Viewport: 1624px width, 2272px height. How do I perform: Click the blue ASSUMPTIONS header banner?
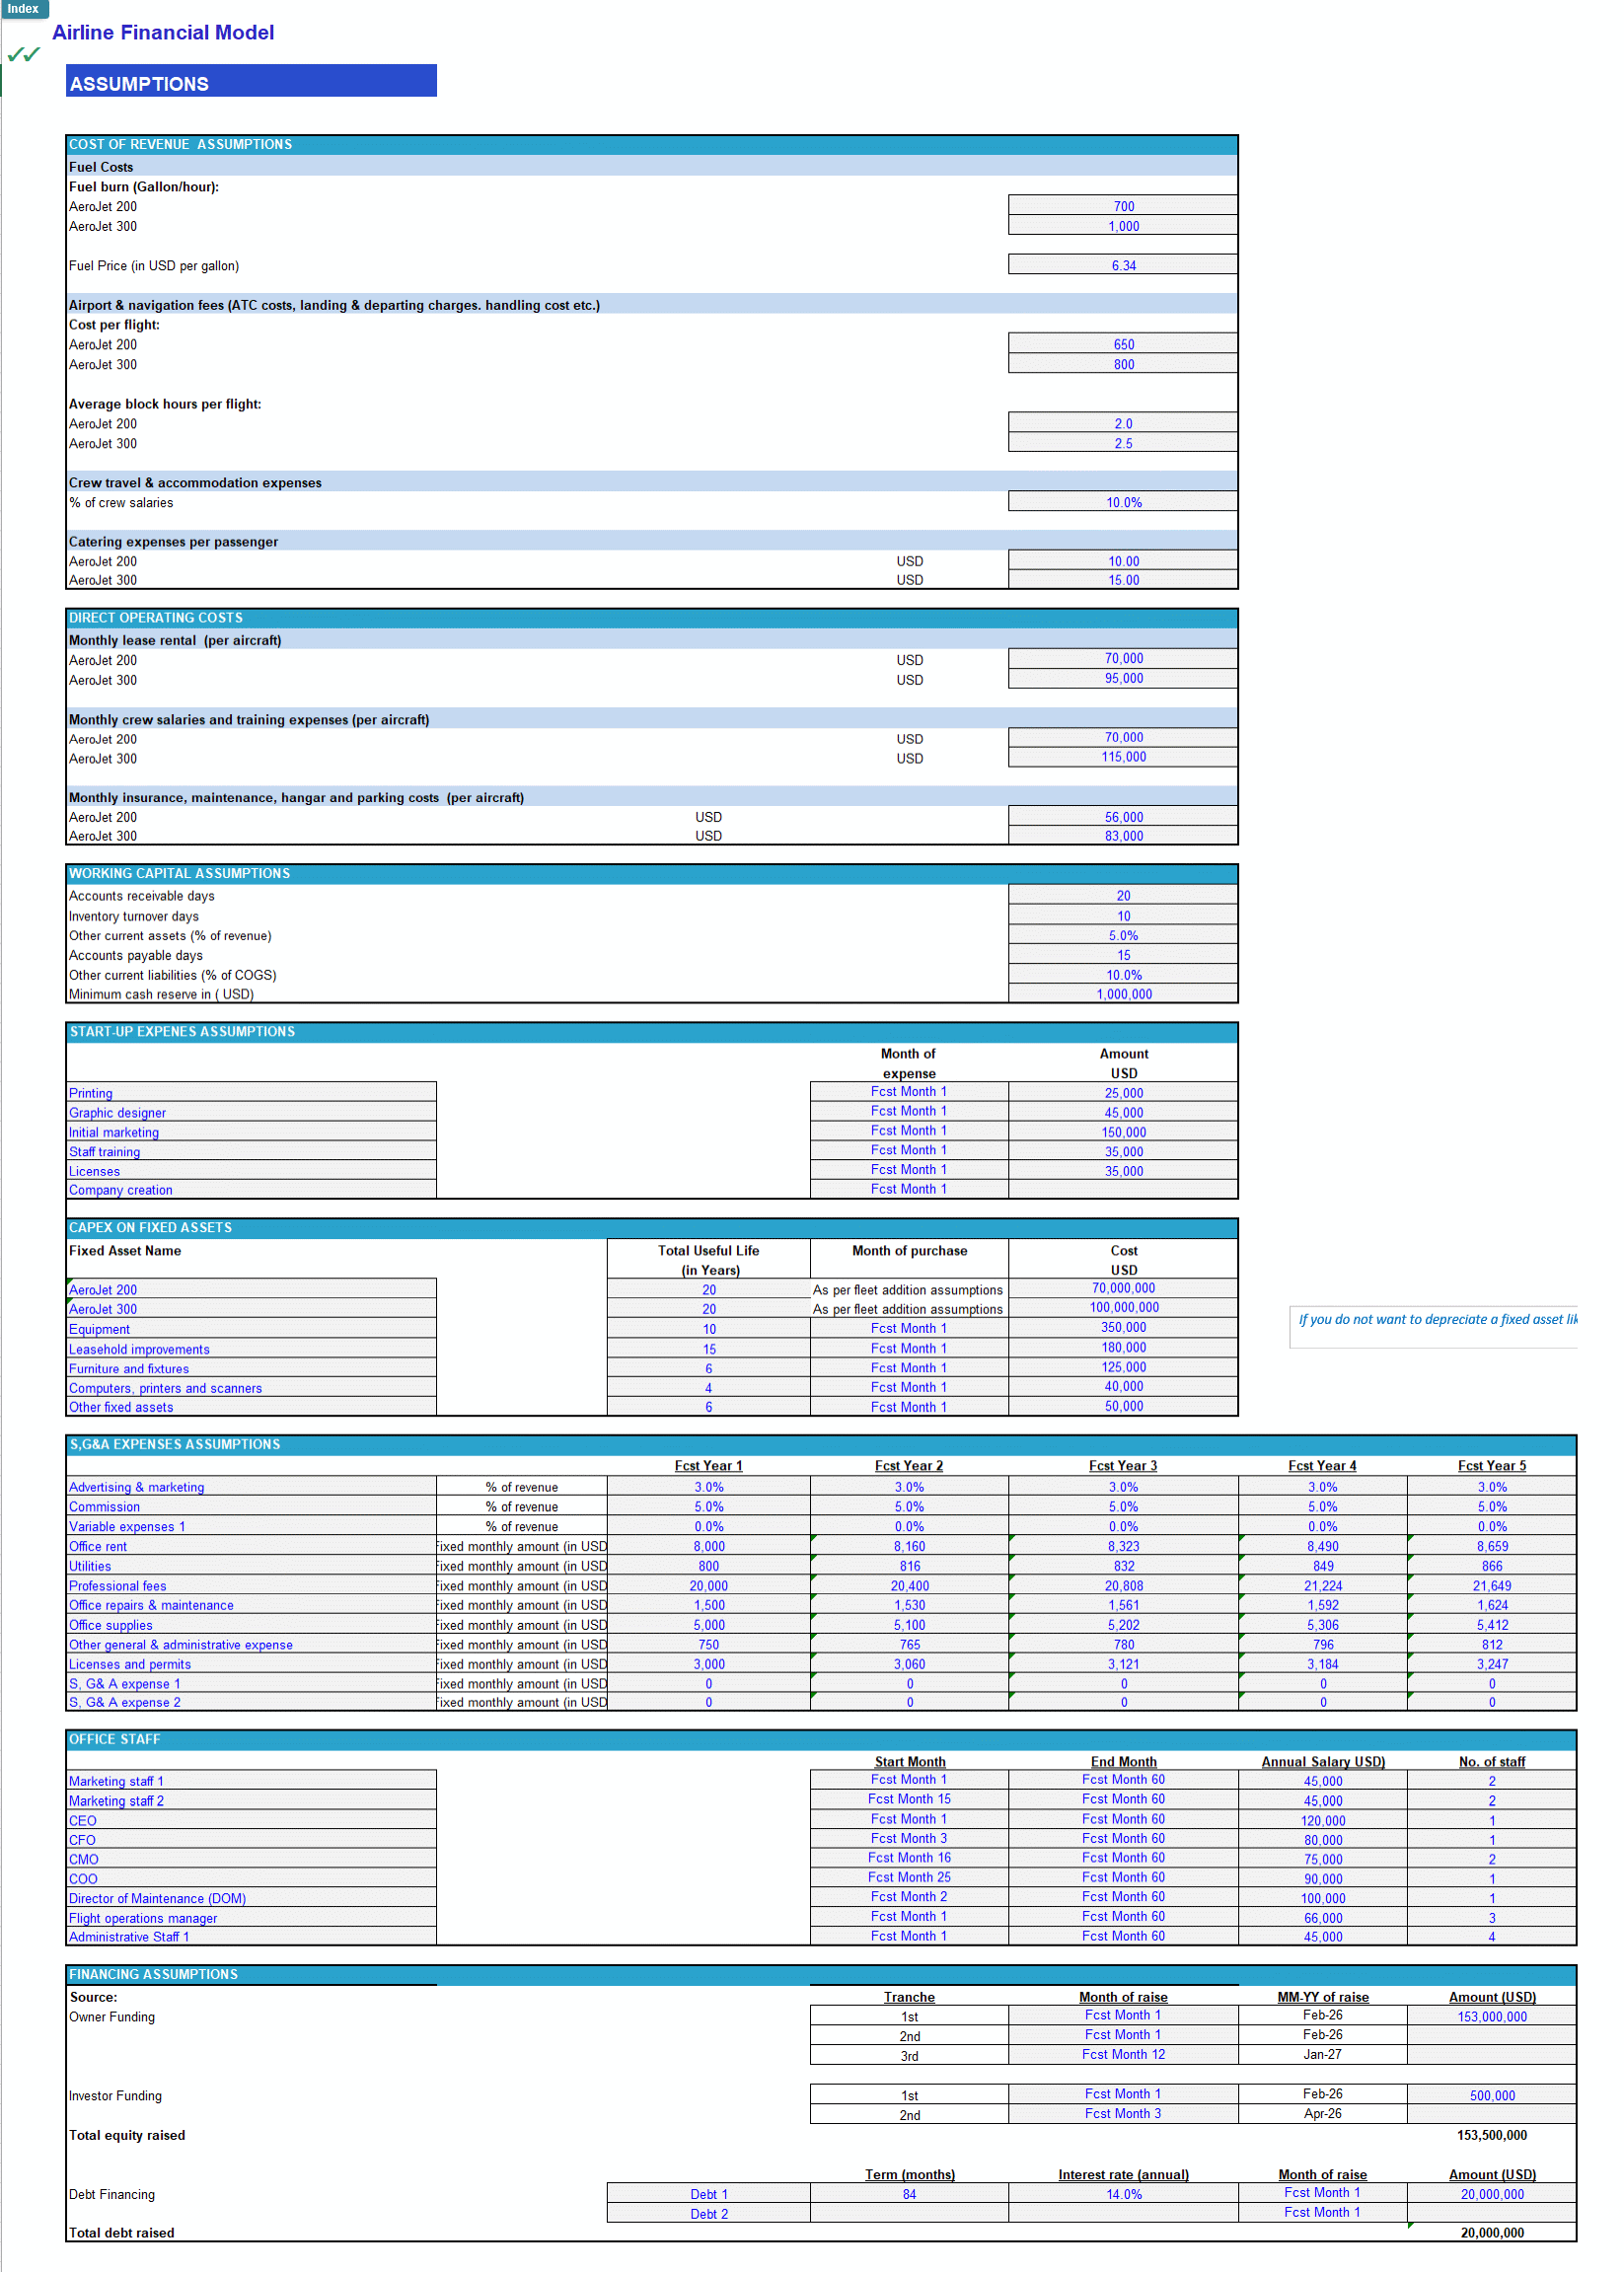point(251,81)
